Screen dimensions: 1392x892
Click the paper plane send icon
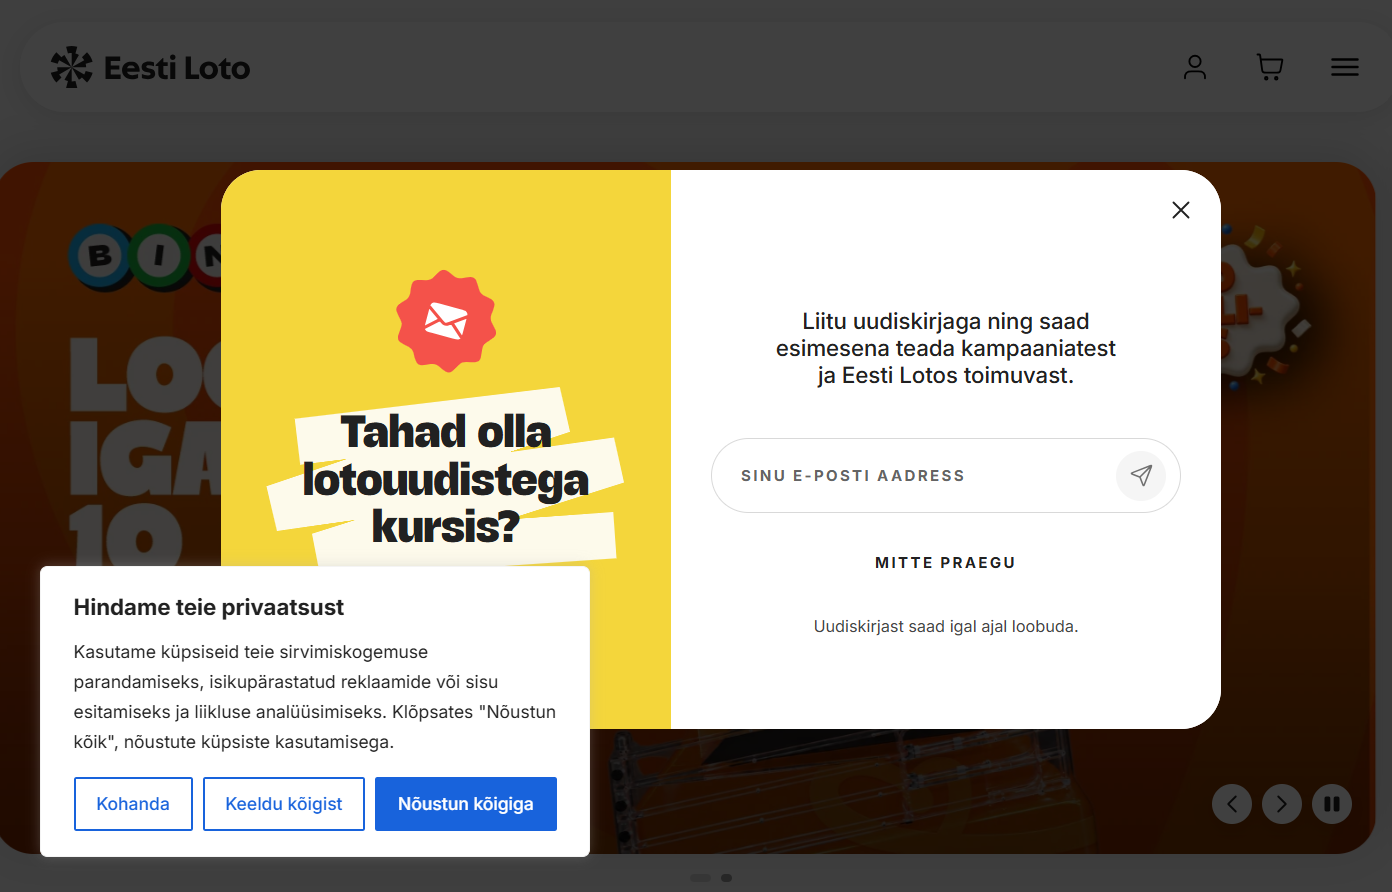pyautogui.click(x=1141, y=475)
